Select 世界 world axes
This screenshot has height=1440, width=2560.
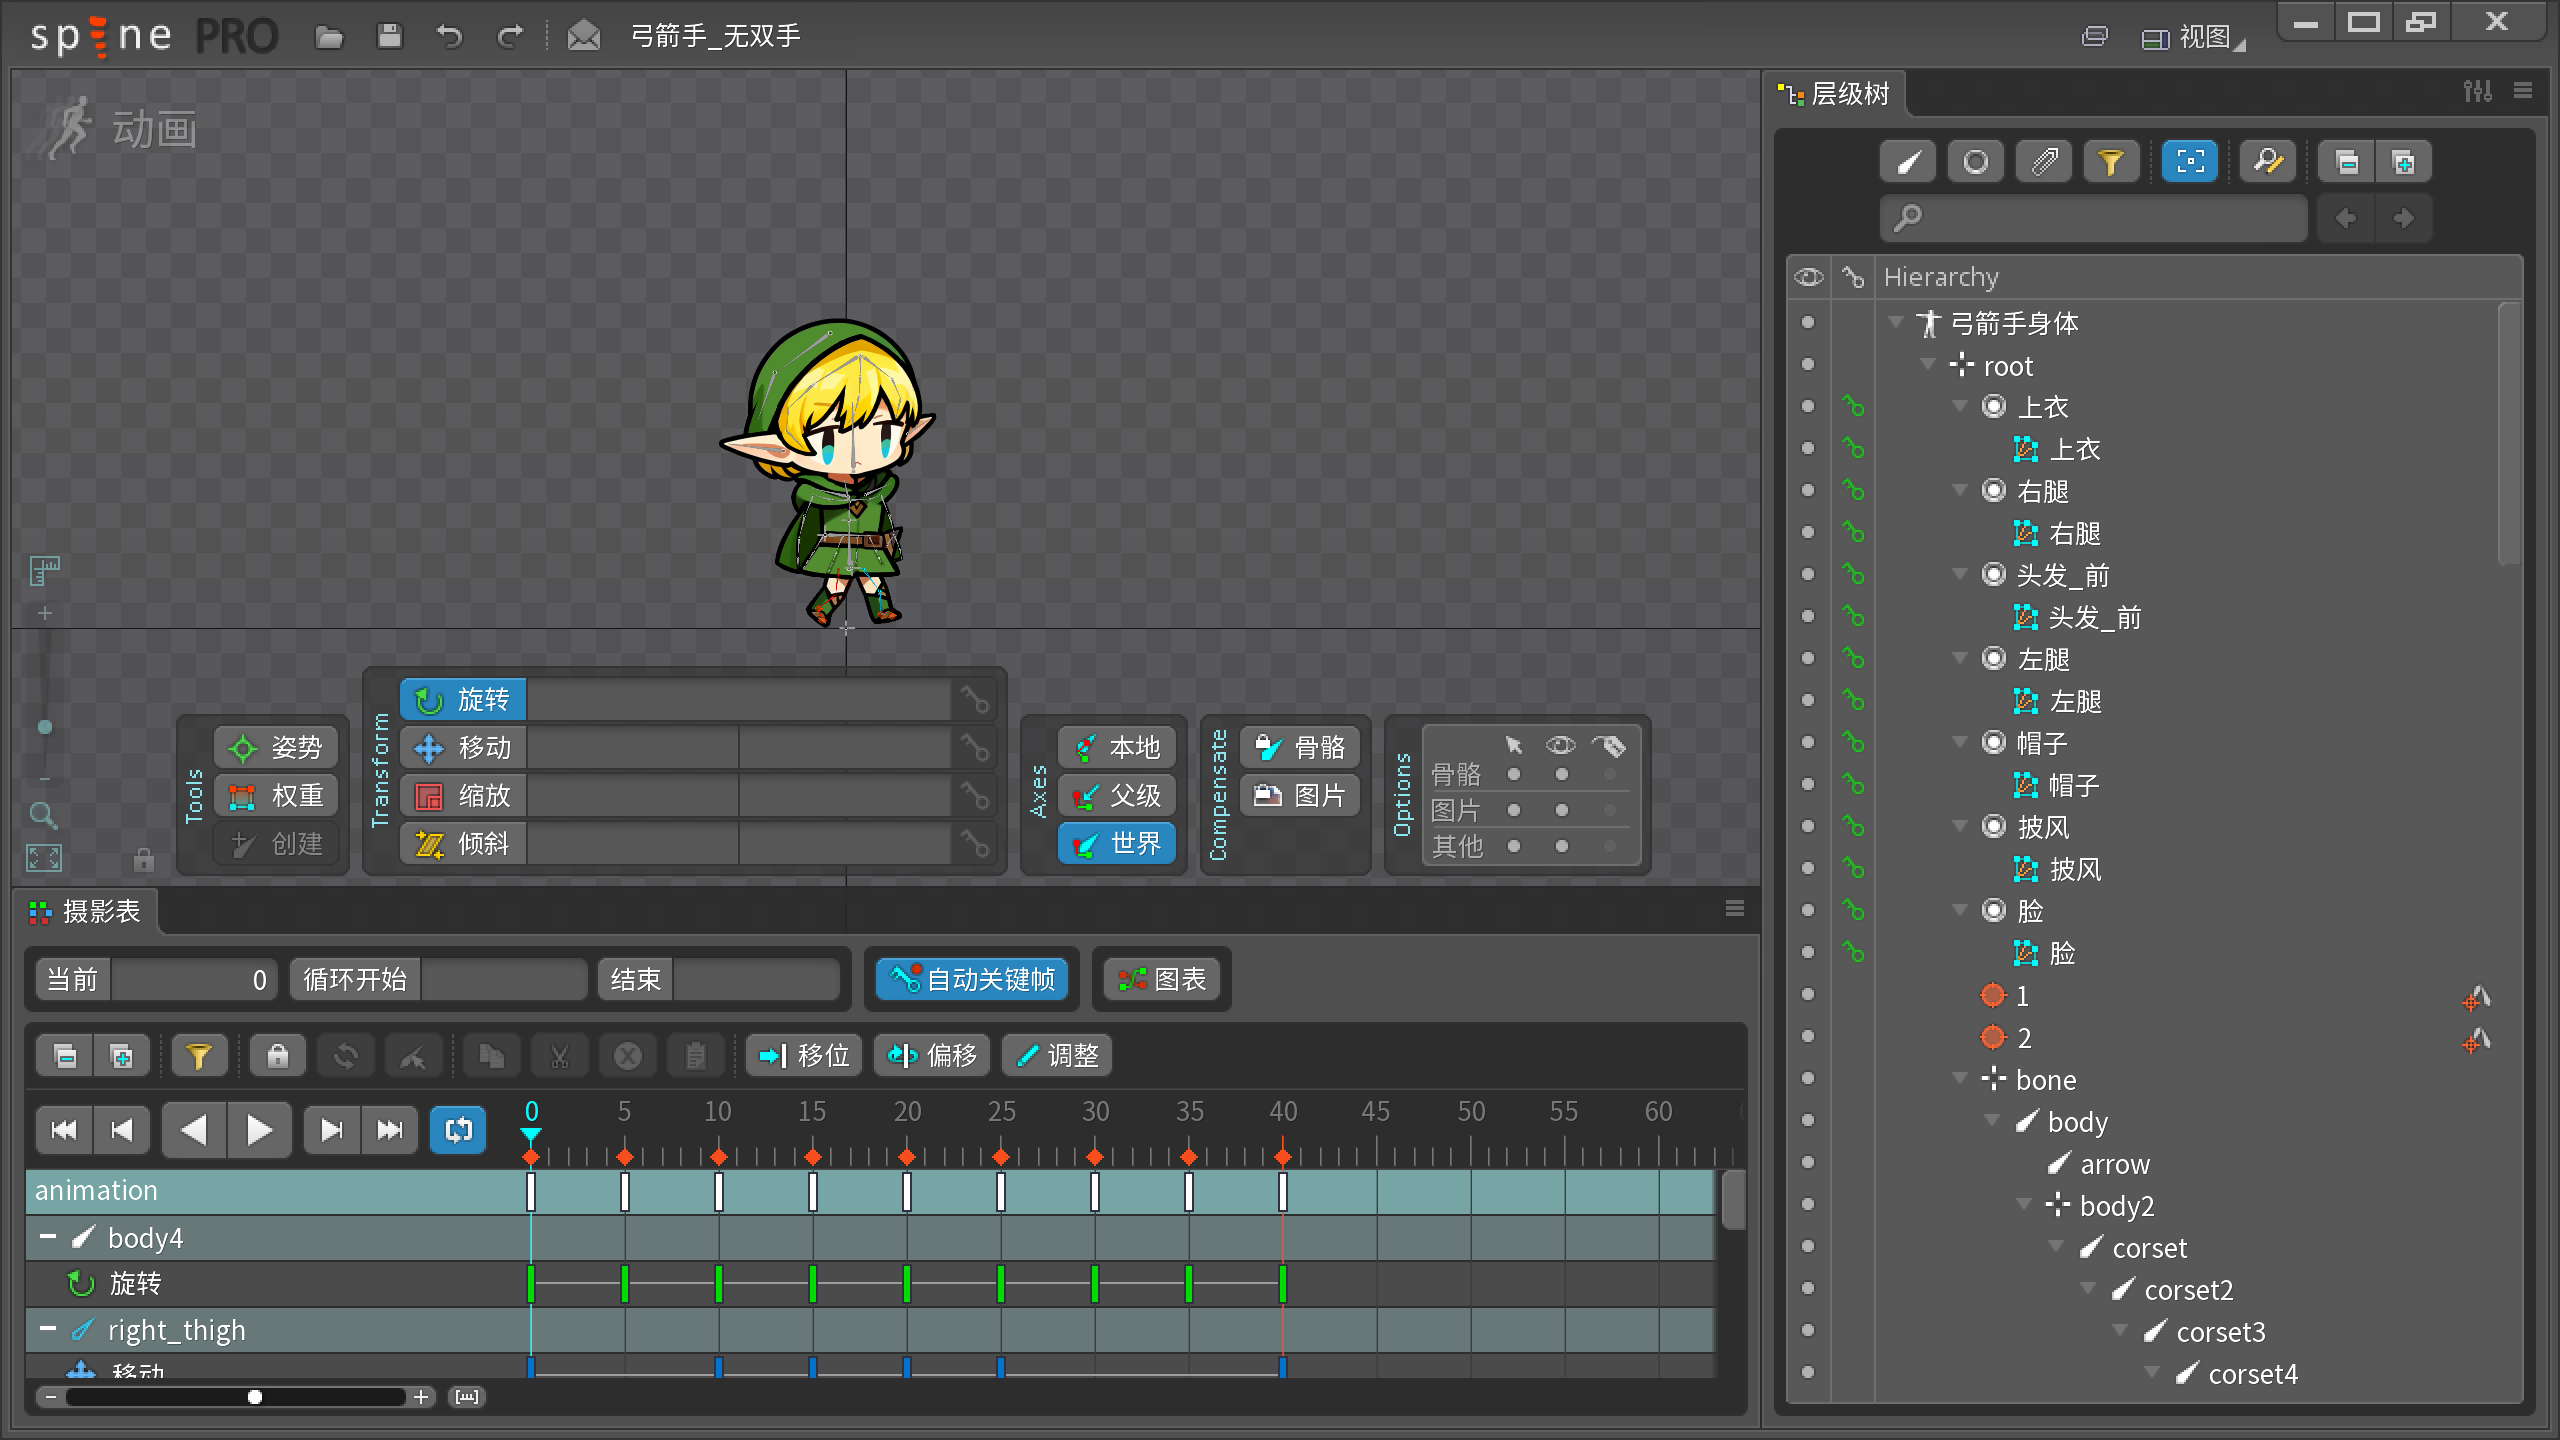(x=1117, y=844)
